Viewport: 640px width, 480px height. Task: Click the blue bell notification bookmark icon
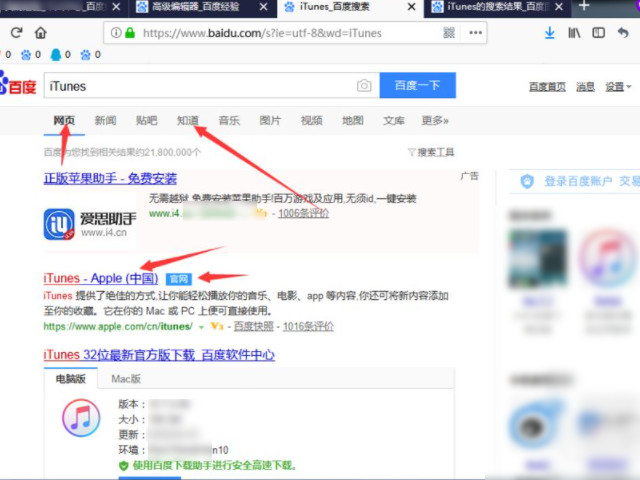(x=56, y=55)
